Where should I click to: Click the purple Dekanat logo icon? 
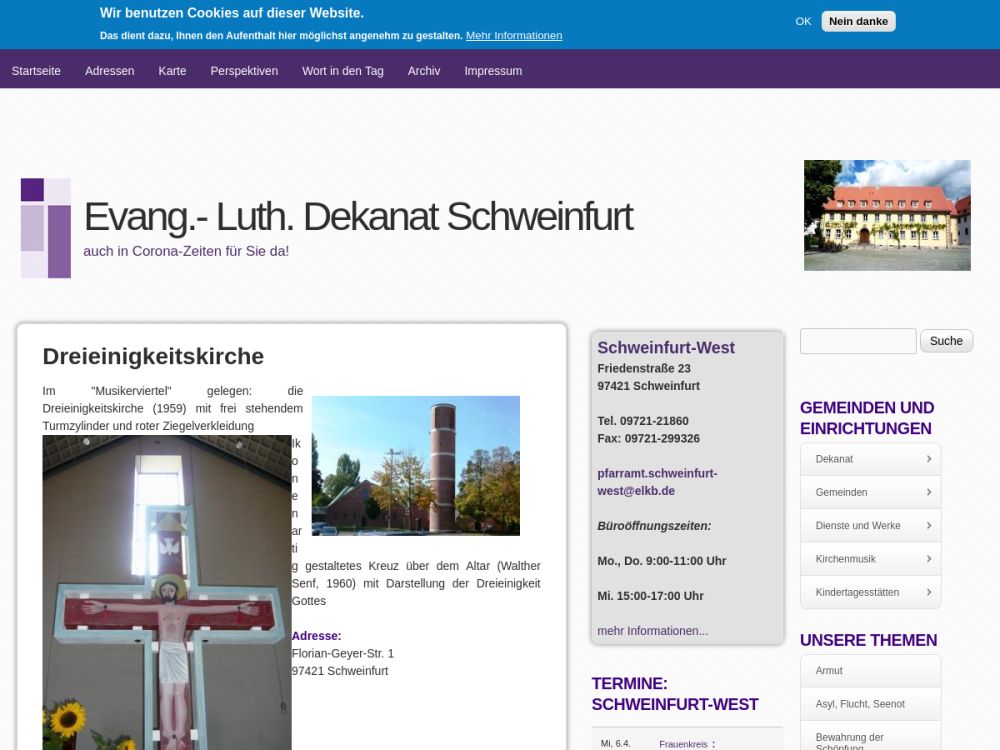click(x=46, y=228)
